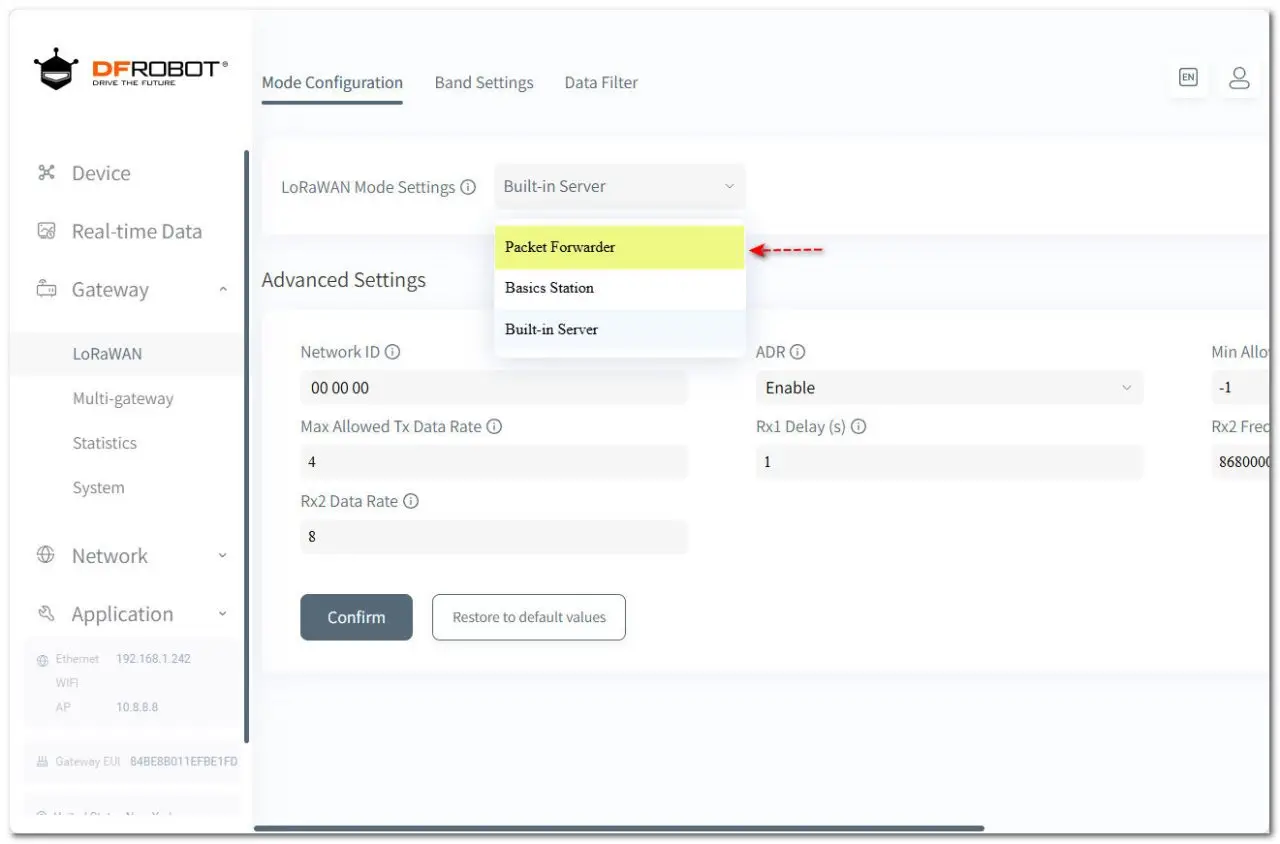Image resolution: width=1280 pixels, height=844 pixels.
Task: Click the Network globe icon
Action: point(45,555)
